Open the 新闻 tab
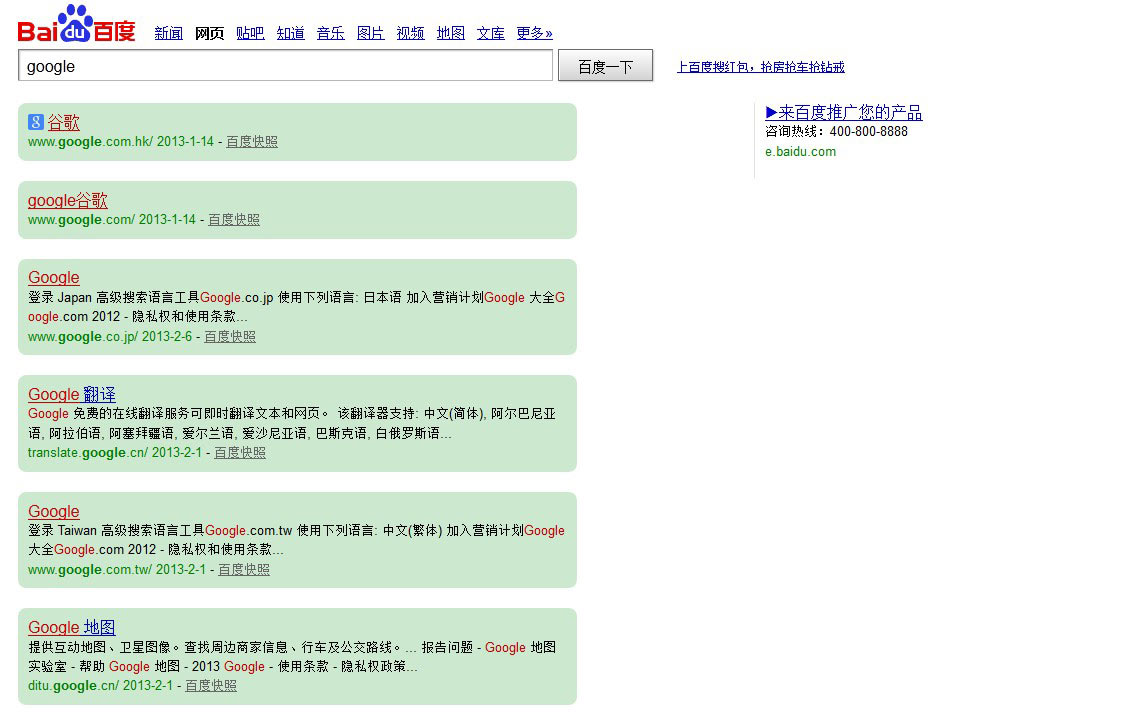Image resolution: width=1126 pixels, height=720 pixels. (x=169, y=33)
